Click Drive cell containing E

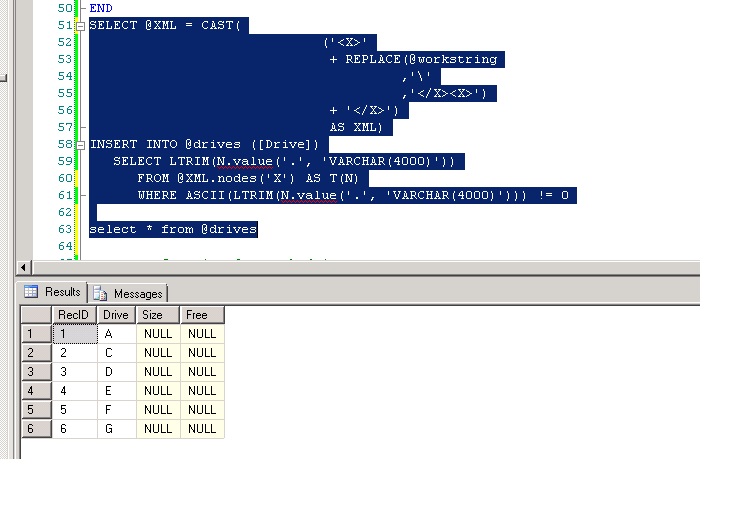(116, 391)
